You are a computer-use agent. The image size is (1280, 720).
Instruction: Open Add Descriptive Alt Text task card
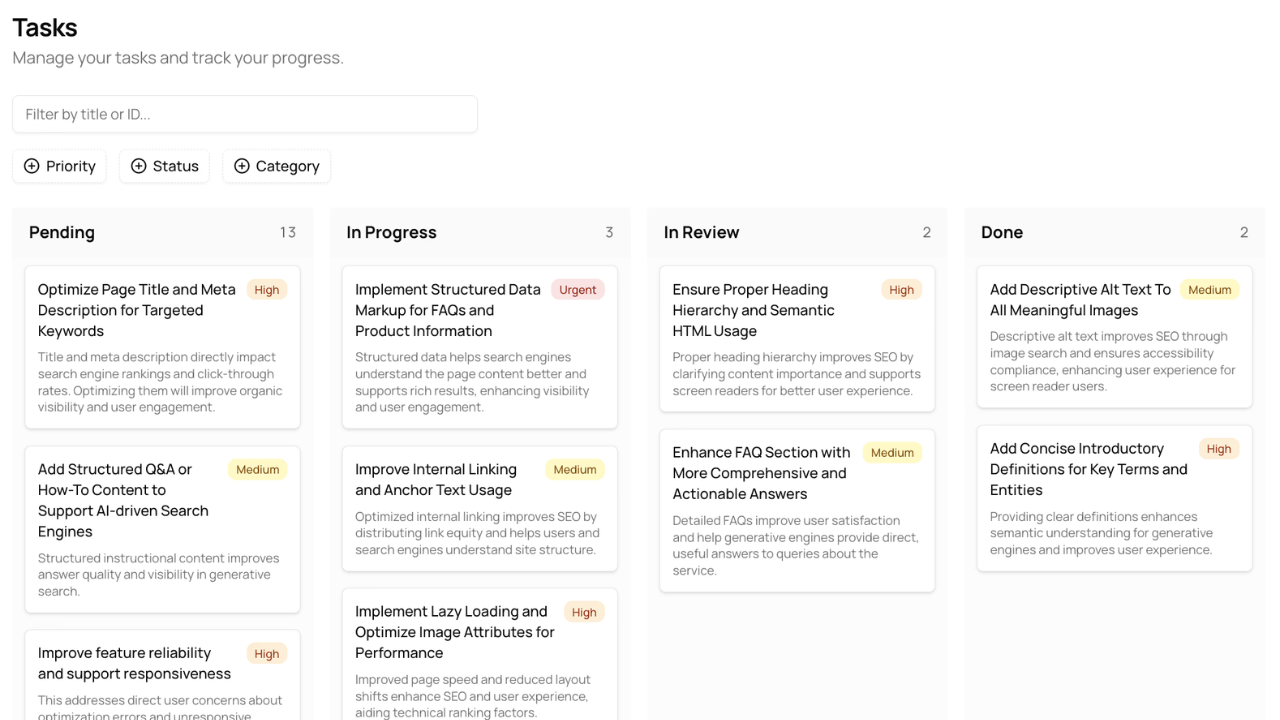point(1080,300)
